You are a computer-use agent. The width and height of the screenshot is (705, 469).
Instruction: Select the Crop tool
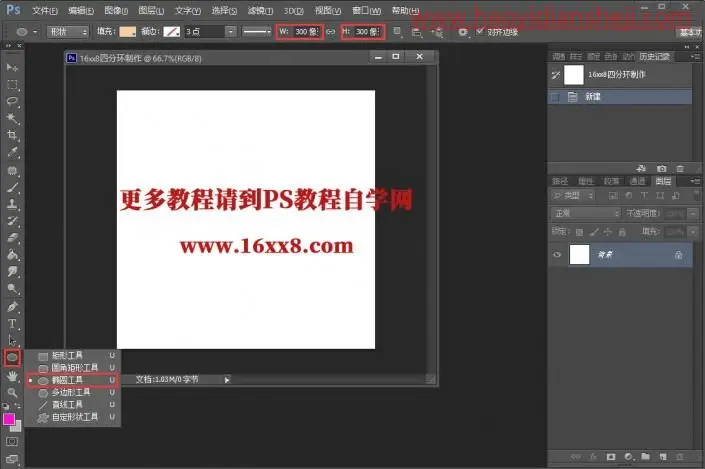(12, 135)
